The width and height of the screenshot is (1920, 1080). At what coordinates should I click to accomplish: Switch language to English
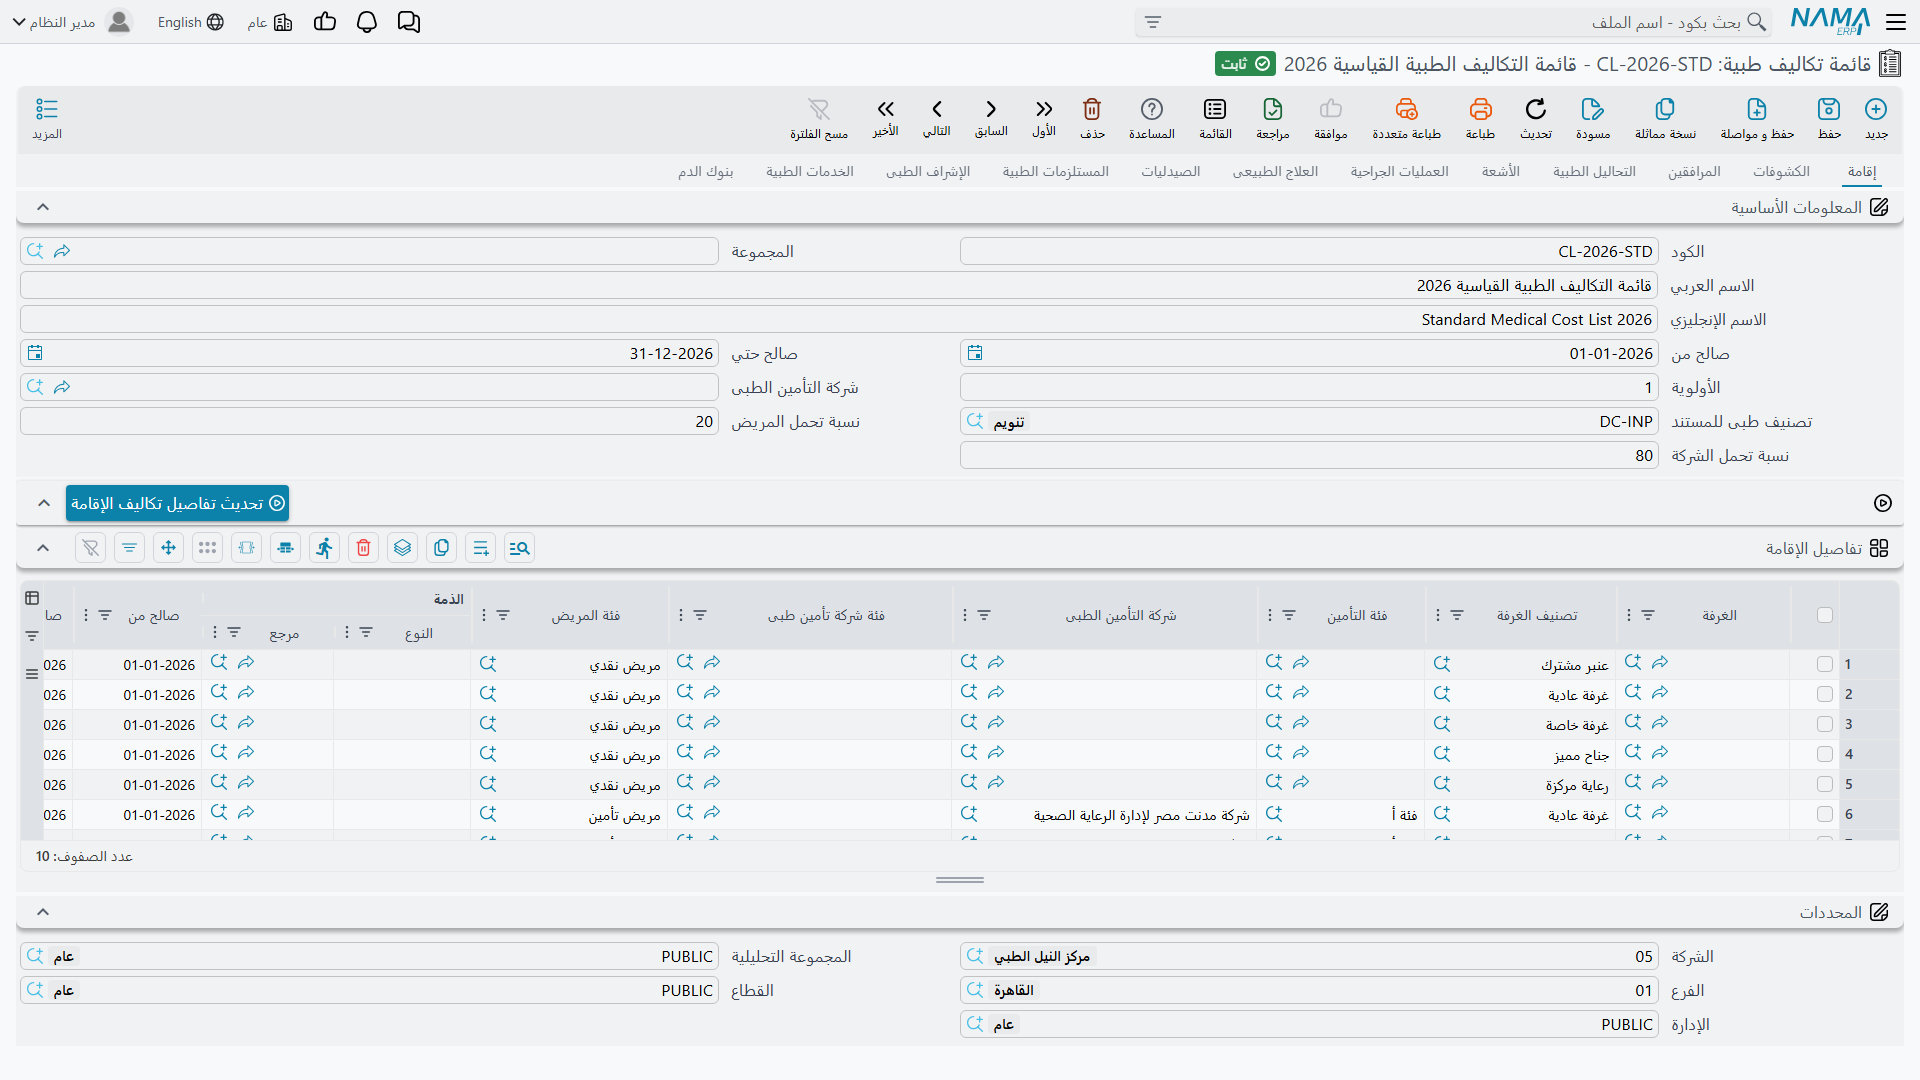(x=190, y=22)
